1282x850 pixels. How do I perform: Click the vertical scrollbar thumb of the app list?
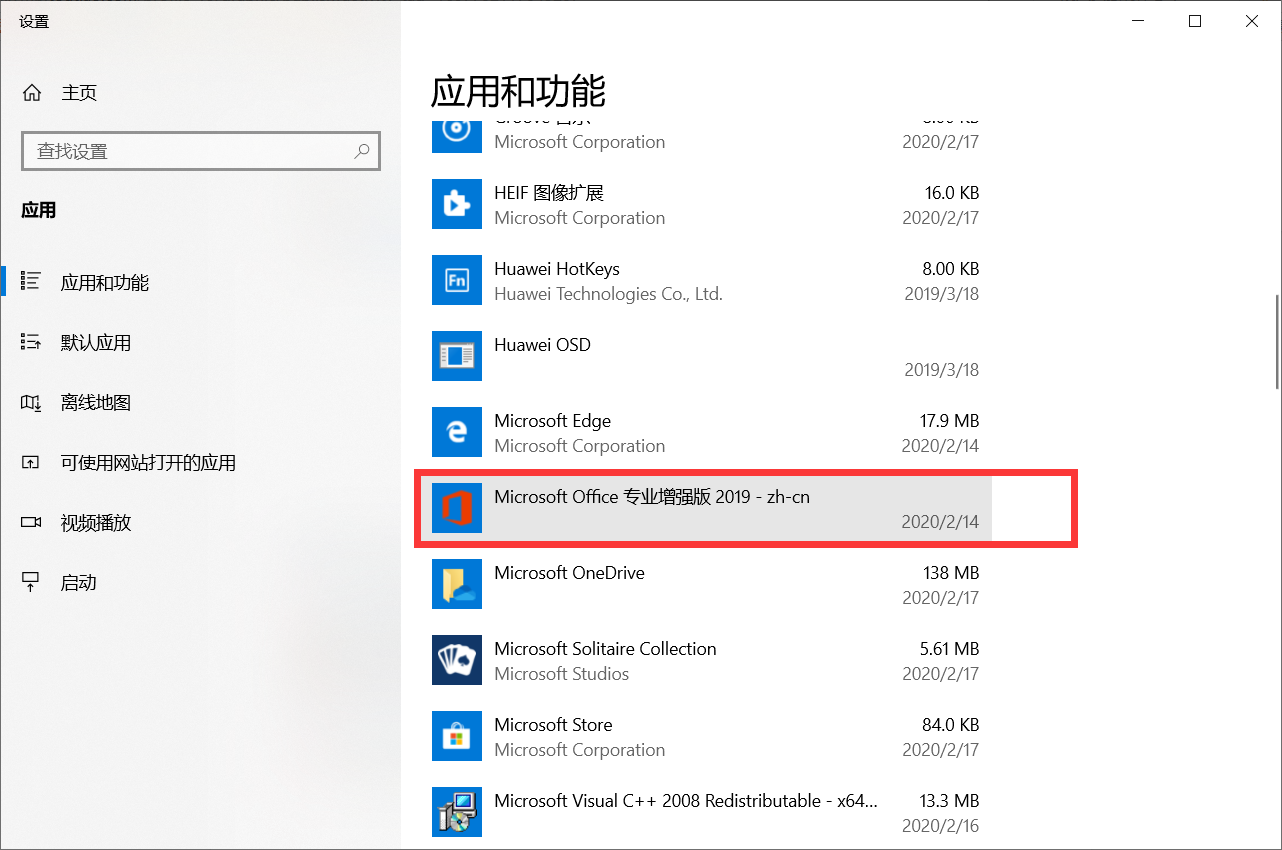pos(1276,342)
